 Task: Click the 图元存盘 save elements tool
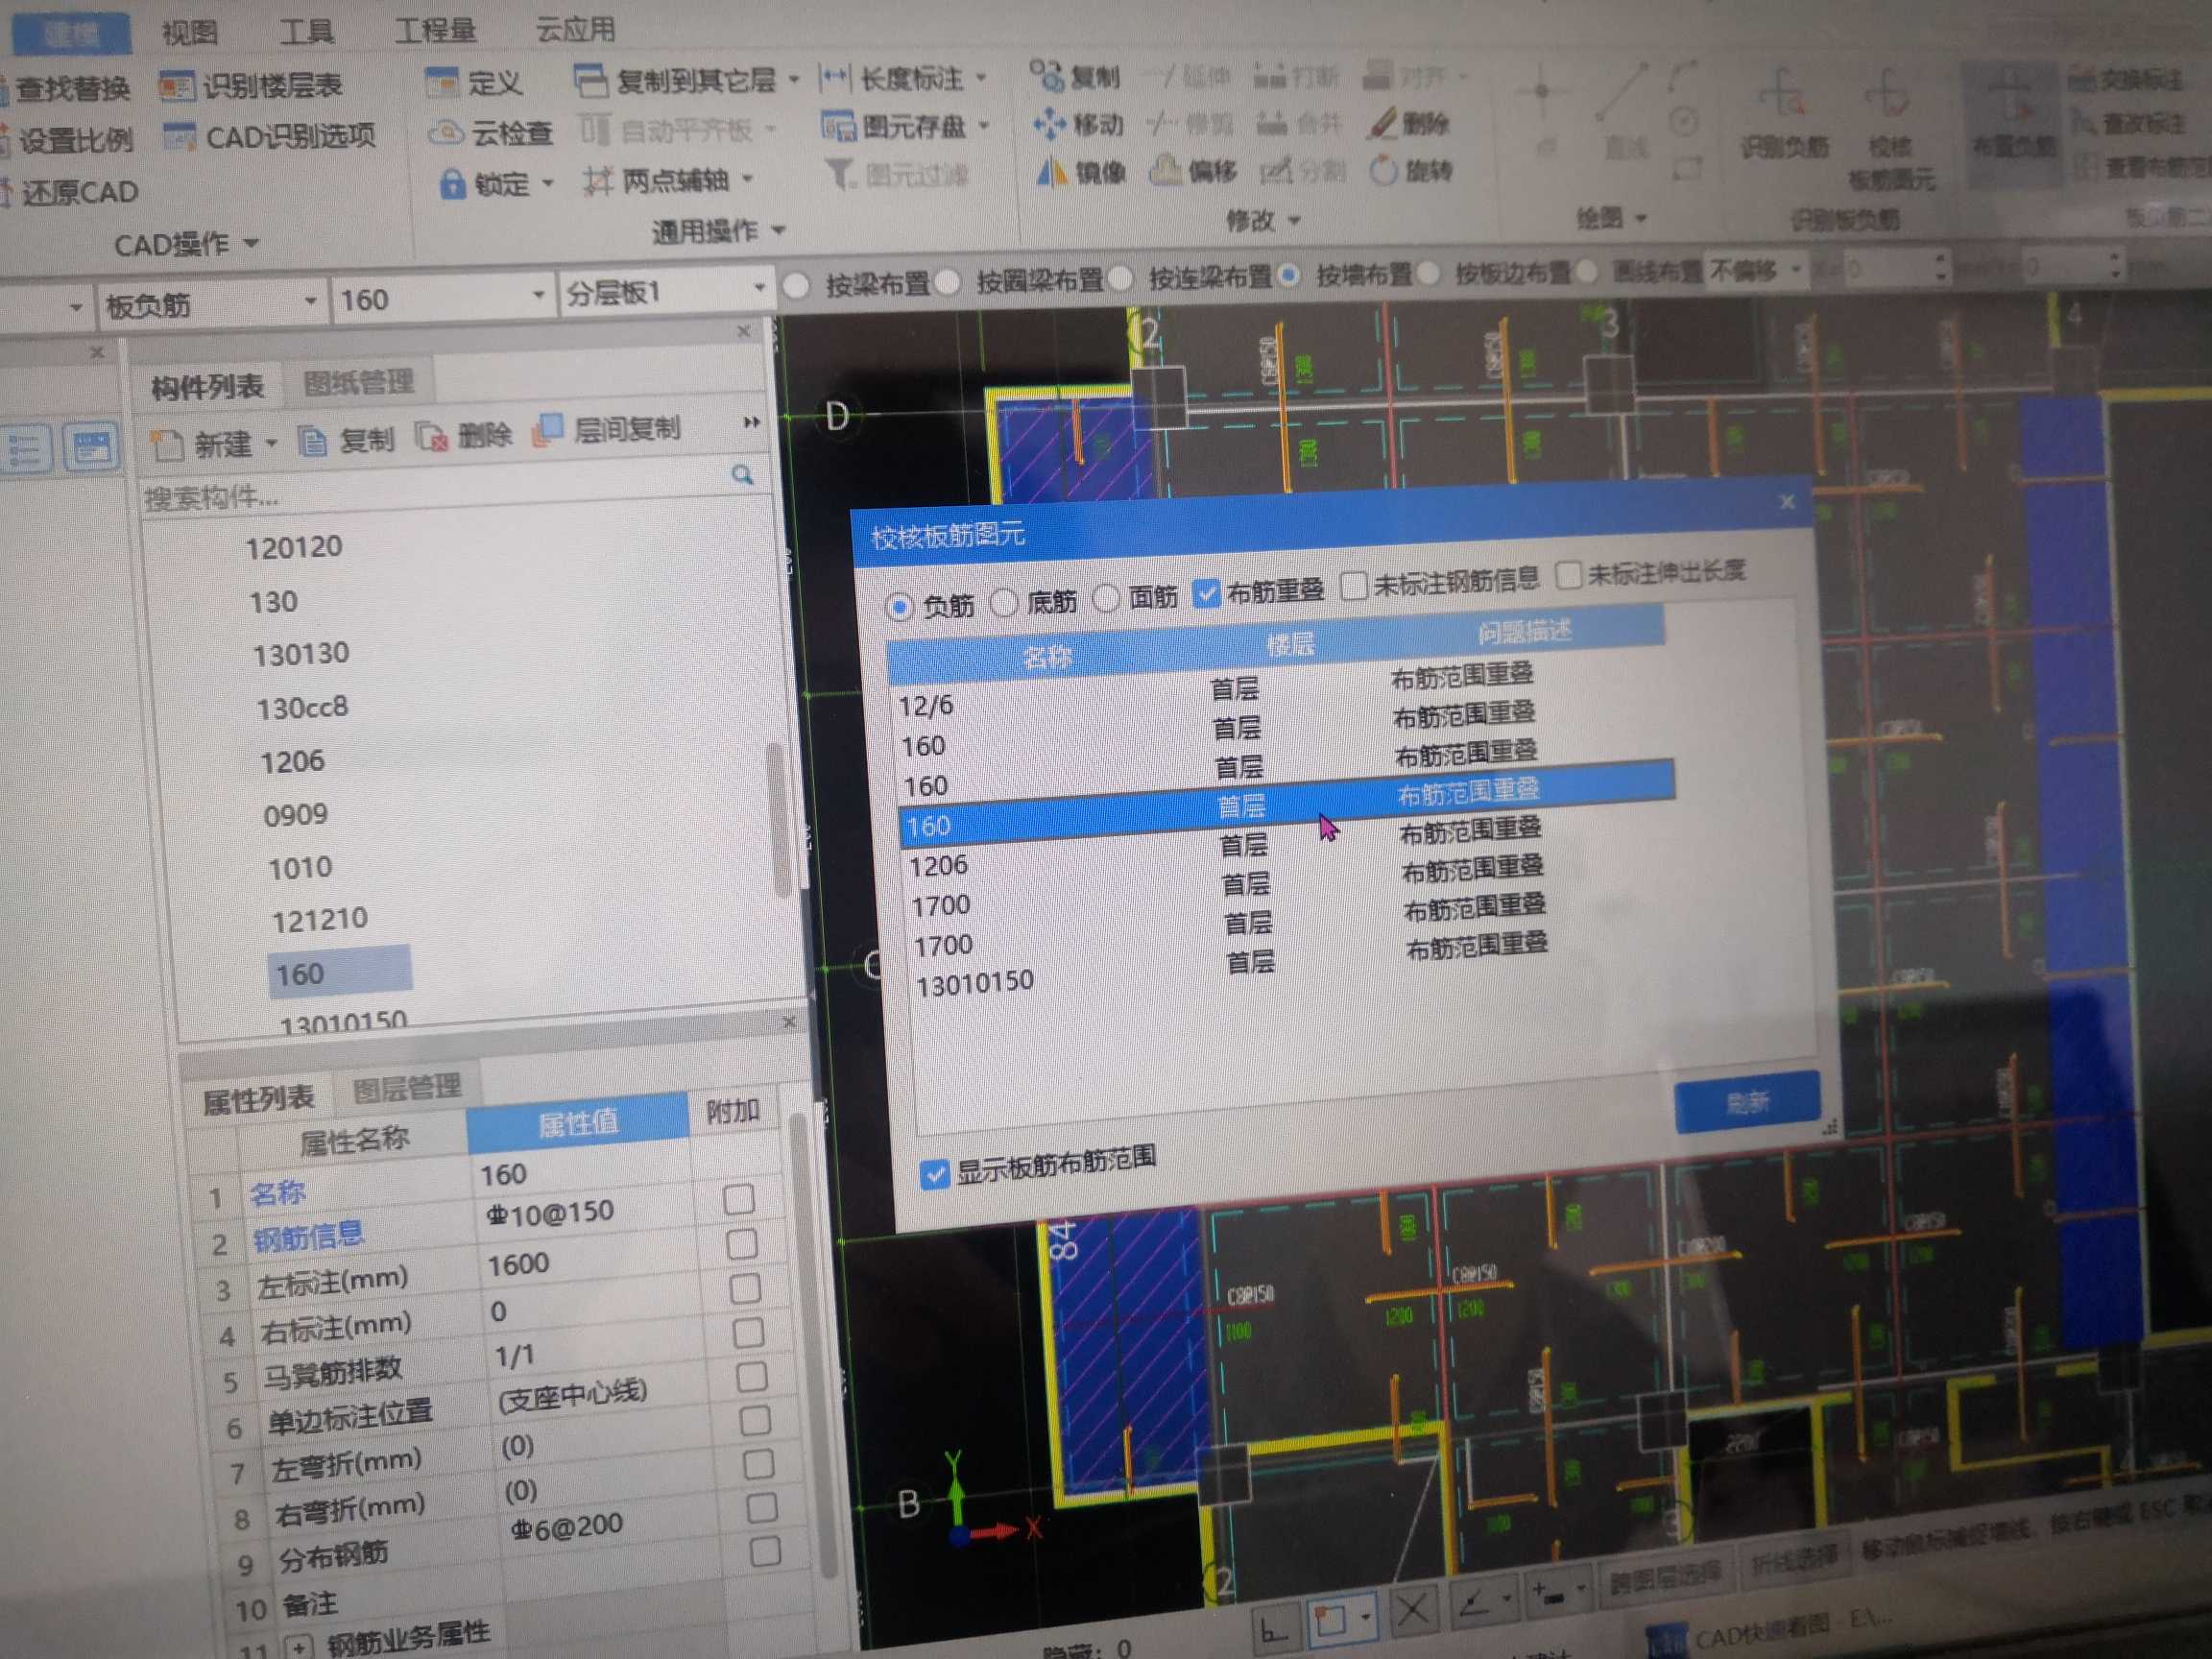pos(896,126)
